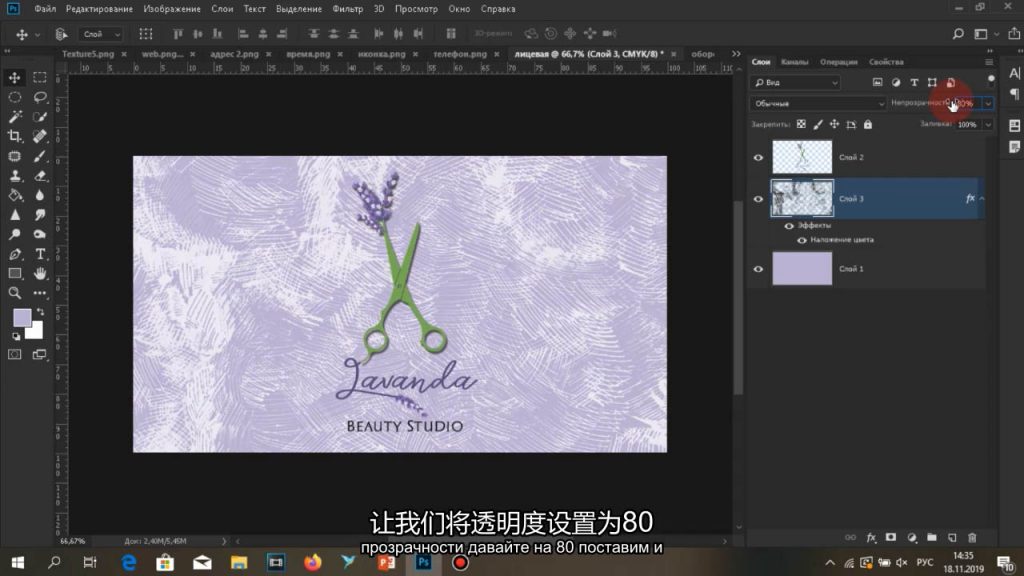The width and height of the screenshot is (1024, 576).
Task: Open the fill Заливка dropdown arrow
Action: tap(988, 125)
